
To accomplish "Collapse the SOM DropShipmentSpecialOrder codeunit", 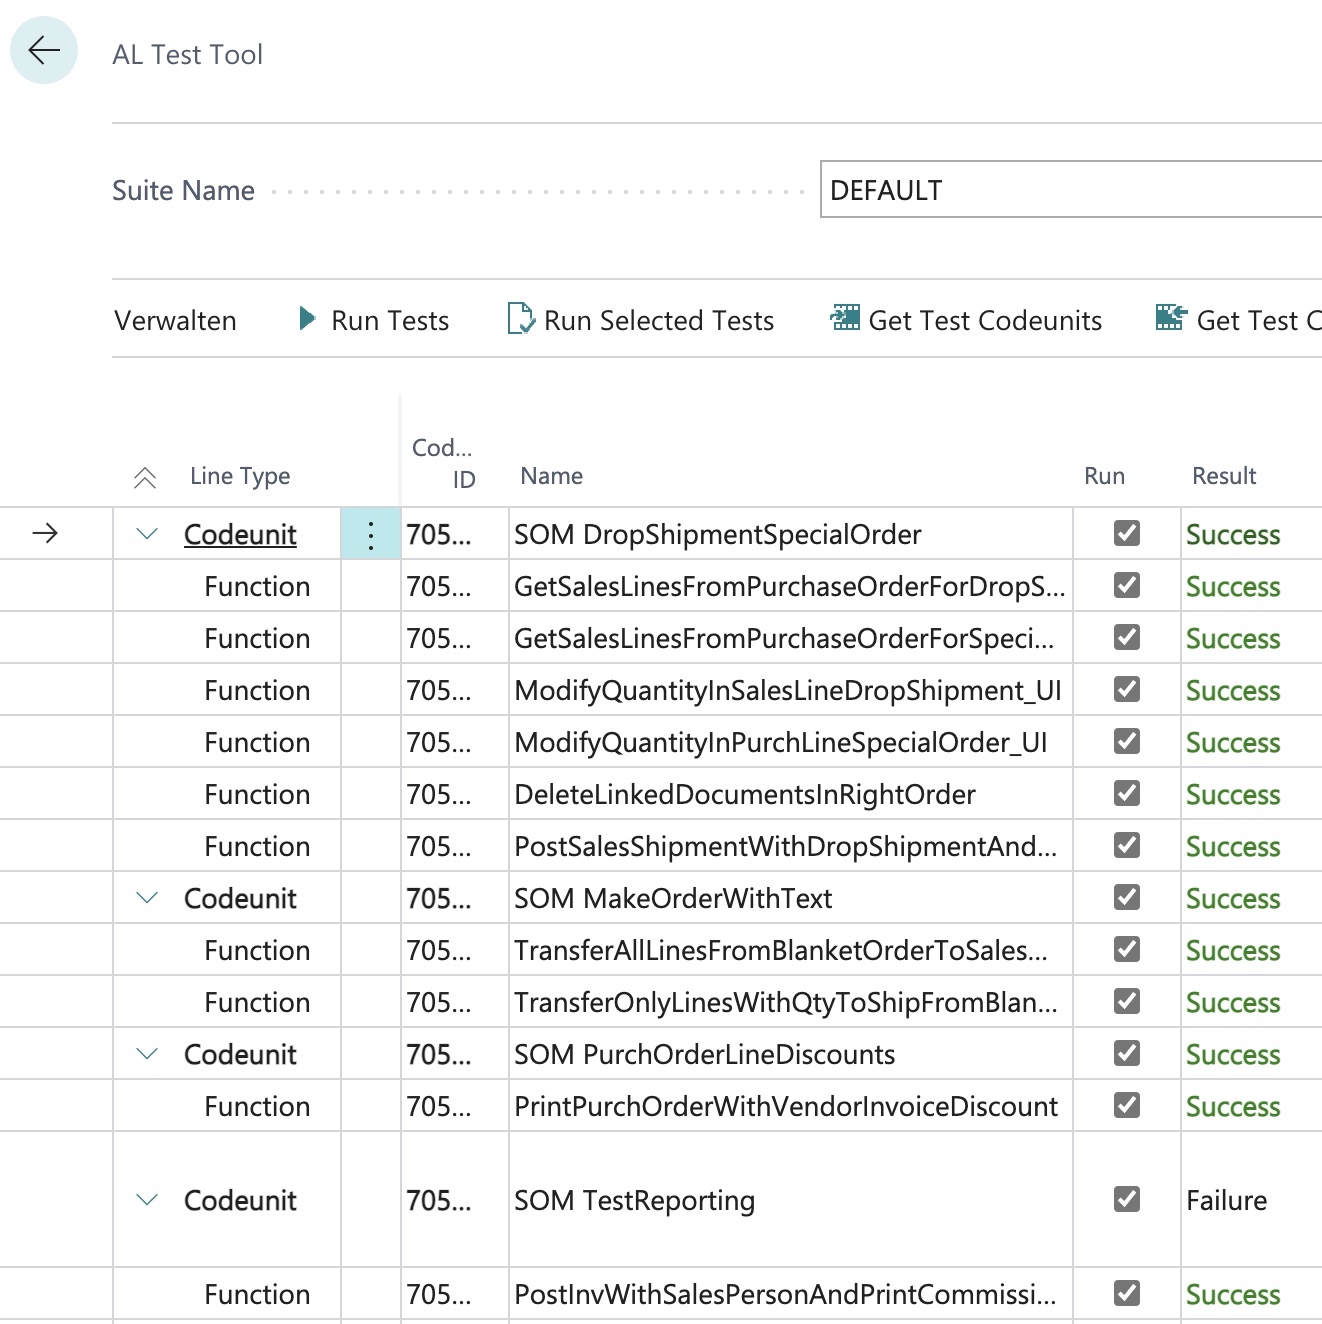I will (x=147, y=534).
